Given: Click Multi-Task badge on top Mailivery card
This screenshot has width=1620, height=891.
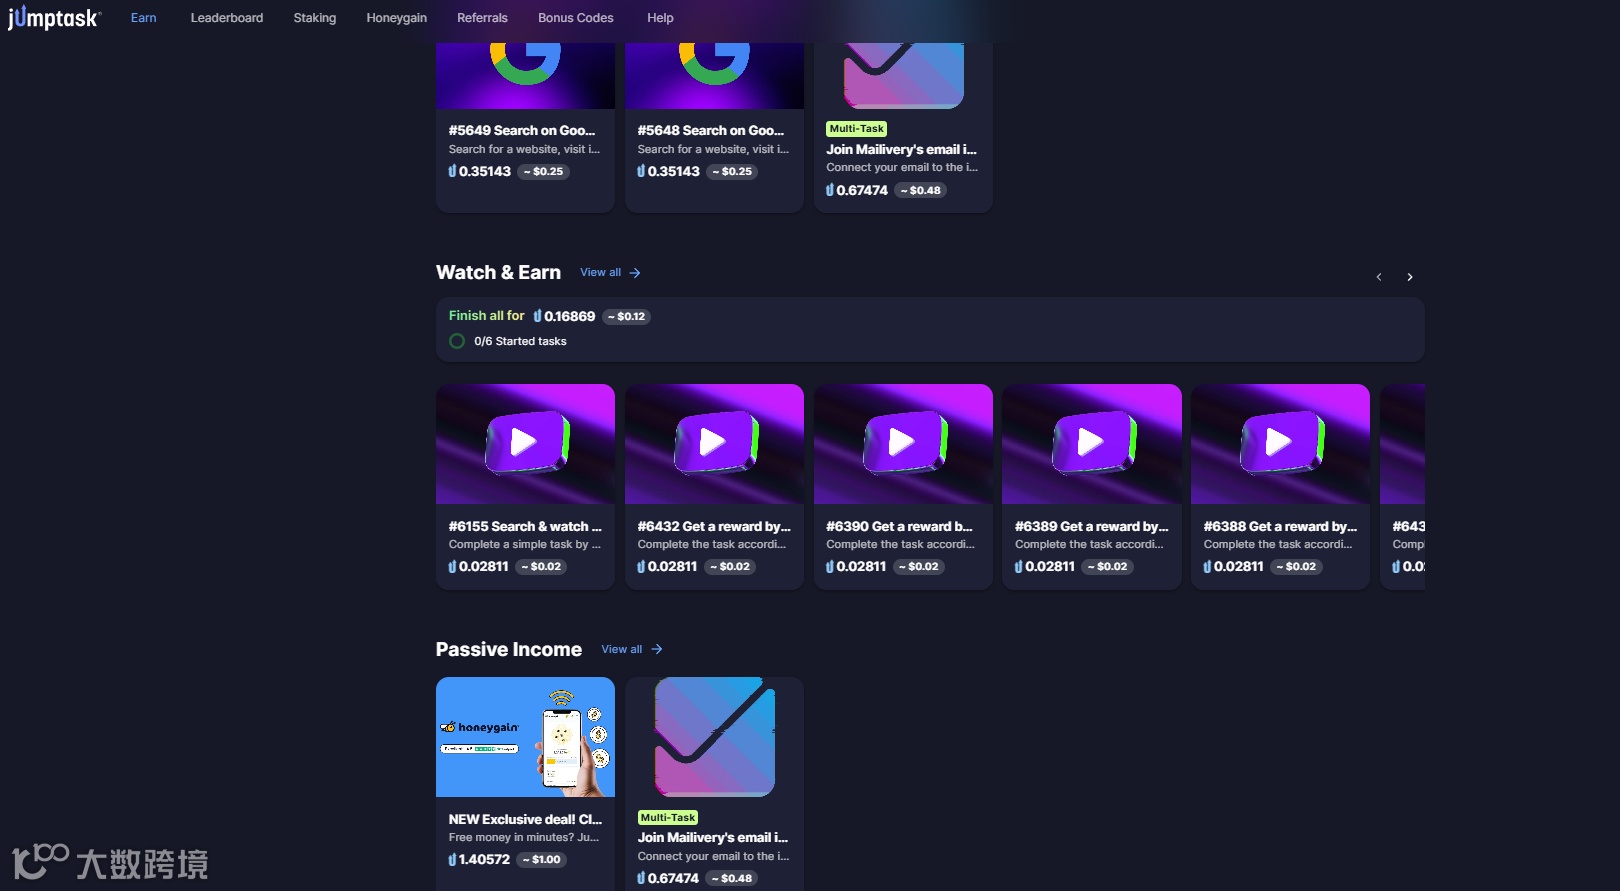Looking at the screenshot, I should coord(857,129).
